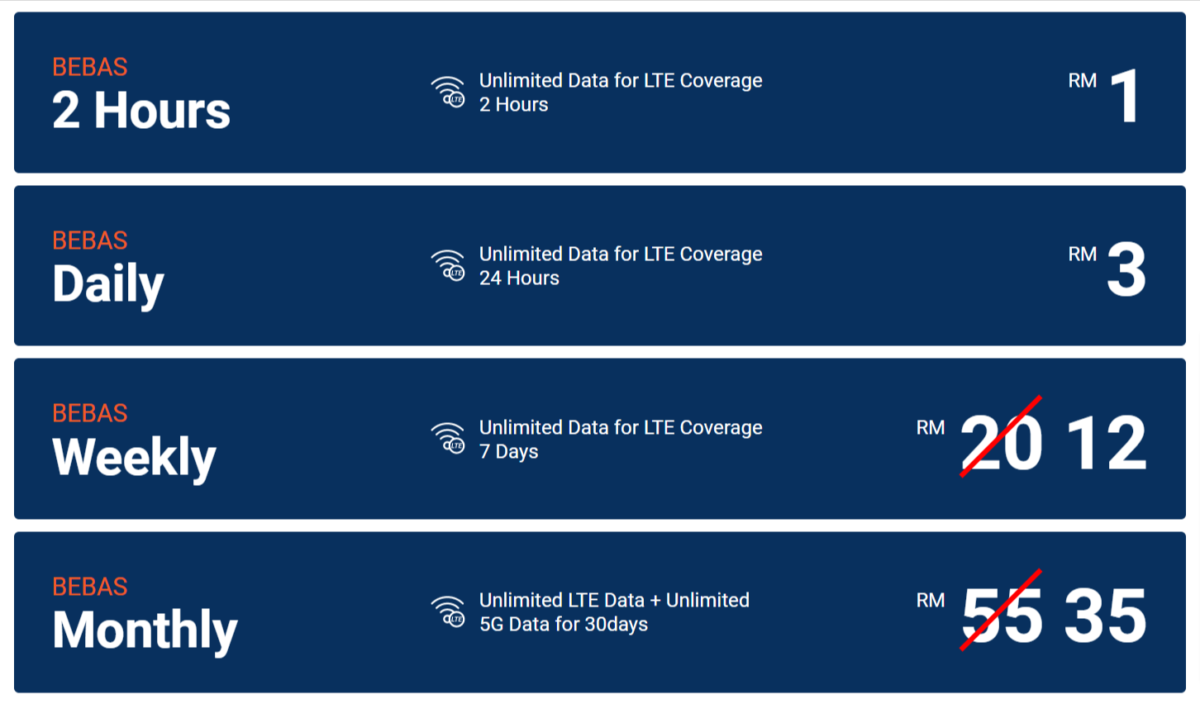Click the LTE wifi icon in Weekly plan
Screen dimensions: 1200x704
448,439
